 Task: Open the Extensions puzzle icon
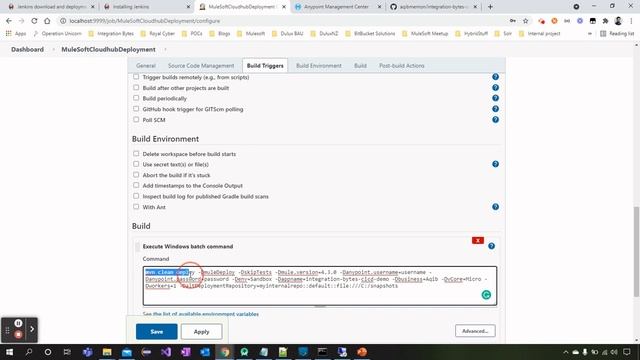coord(605,21)
